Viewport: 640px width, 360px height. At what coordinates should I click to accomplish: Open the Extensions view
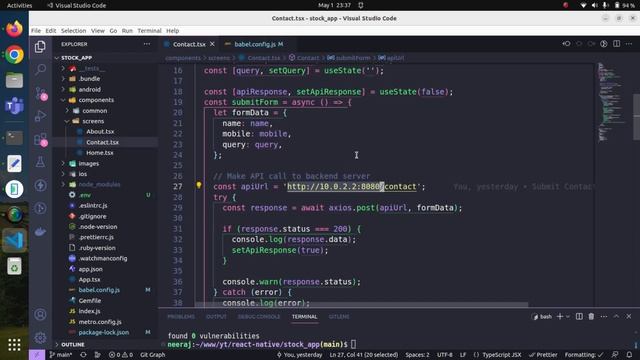click(41, 140)
